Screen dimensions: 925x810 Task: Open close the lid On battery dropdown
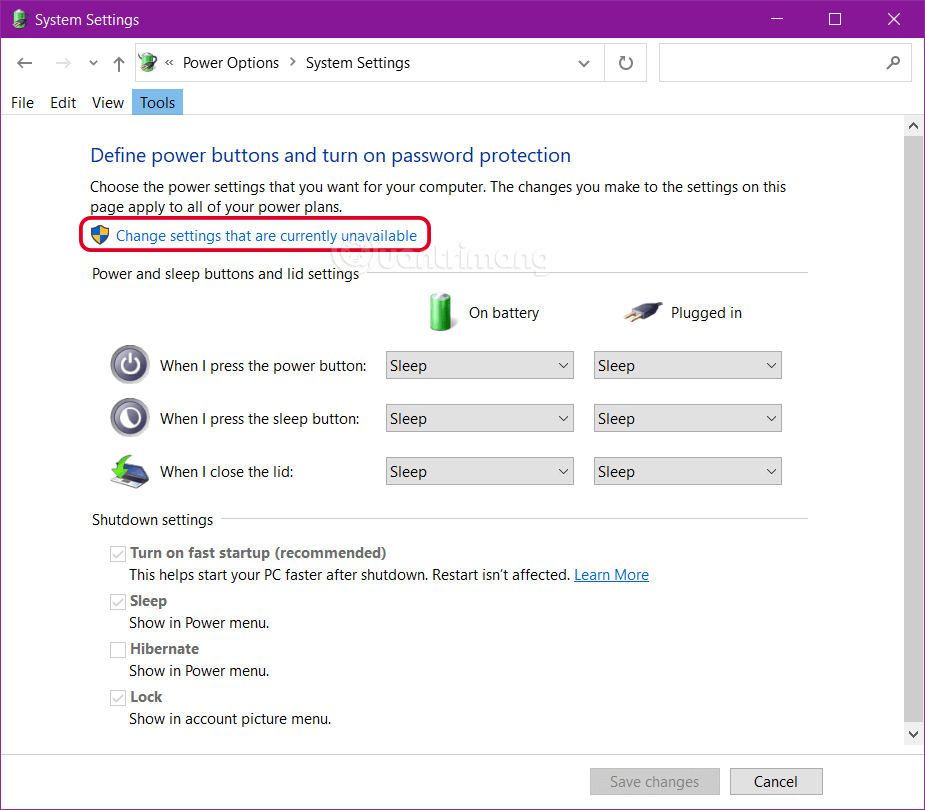pos(480,471)
